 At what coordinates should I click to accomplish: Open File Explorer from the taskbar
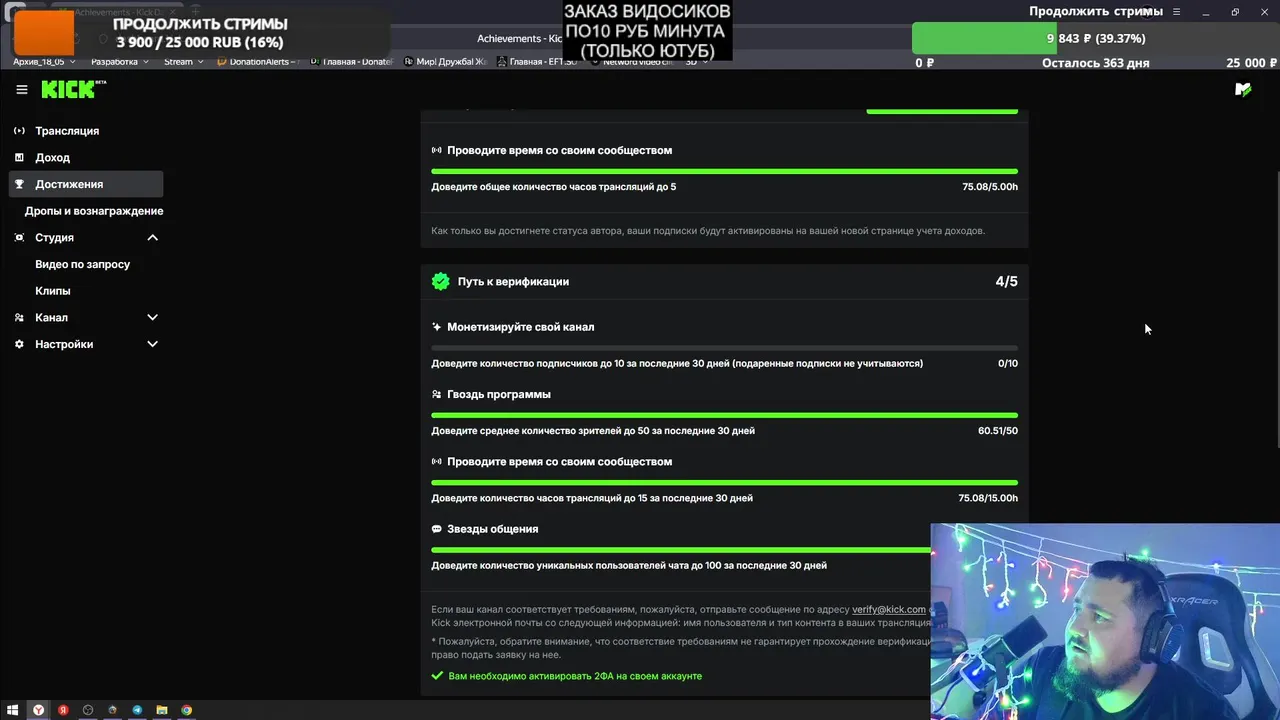point(162,710)
